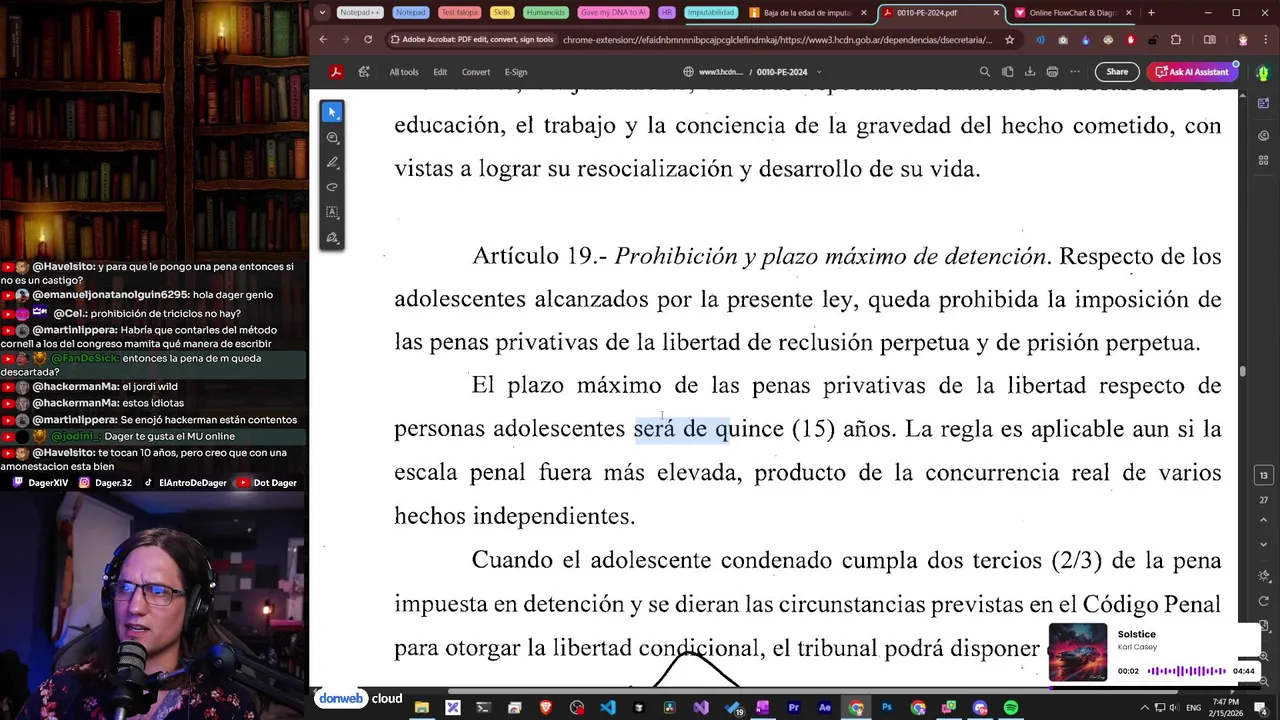Open Photoshop from the taskbar
Image resolution: width=1280 pixels, height=720 pixels.
(887, 708)
